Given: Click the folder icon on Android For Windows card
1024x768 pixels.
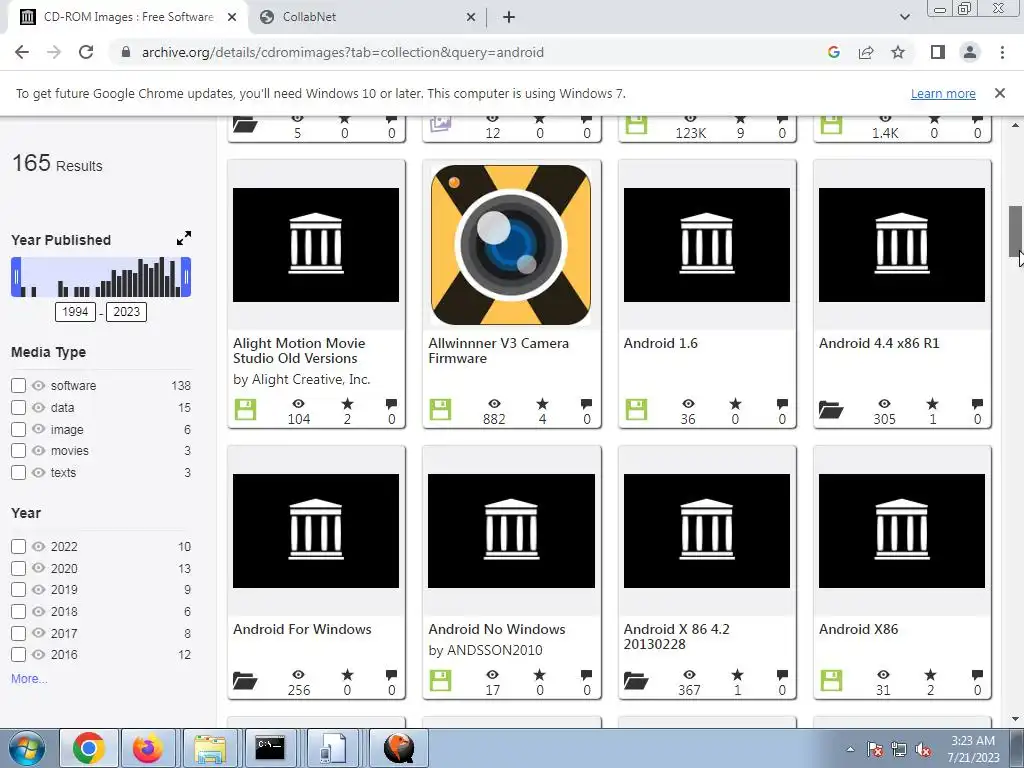Looking at the screenshot, I should coord(245,681).
